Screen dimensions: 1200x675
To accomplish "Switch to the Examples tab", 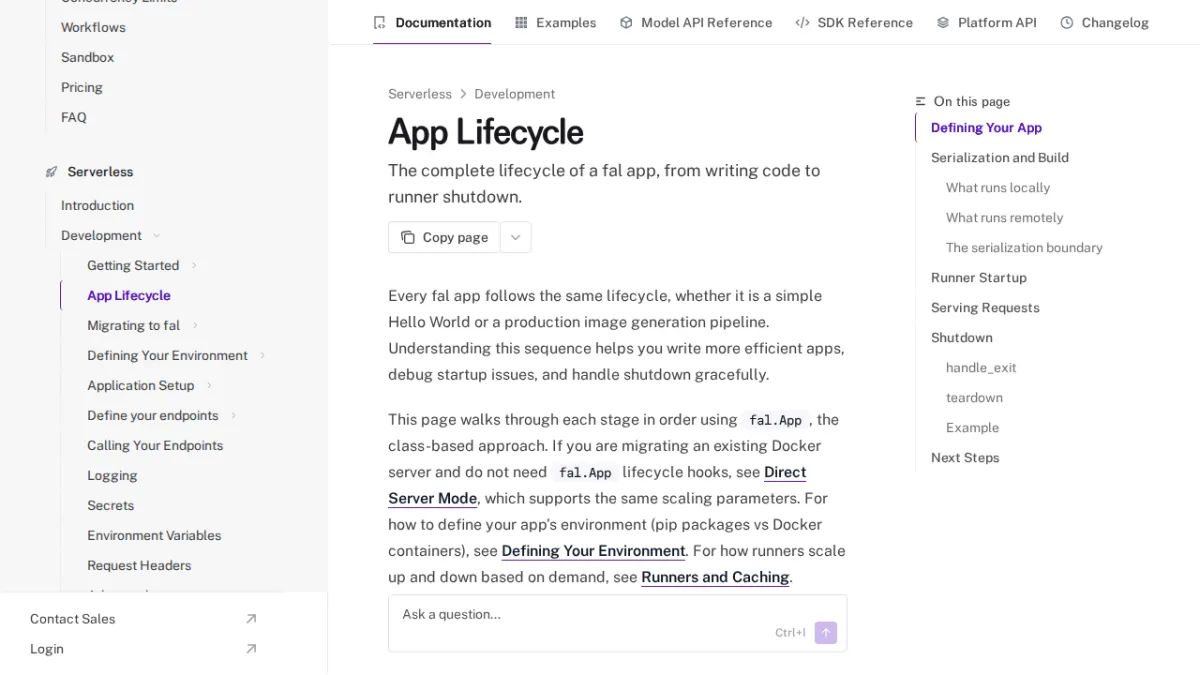I will 555,22.
